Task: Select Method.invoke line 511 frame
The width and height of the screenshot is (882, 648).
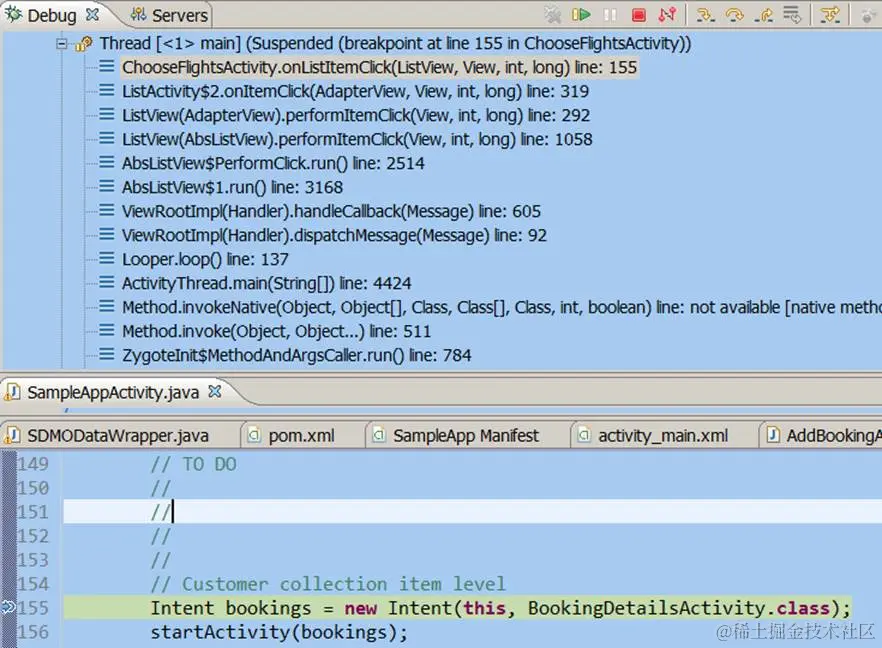Action: [x=276, y=331]
